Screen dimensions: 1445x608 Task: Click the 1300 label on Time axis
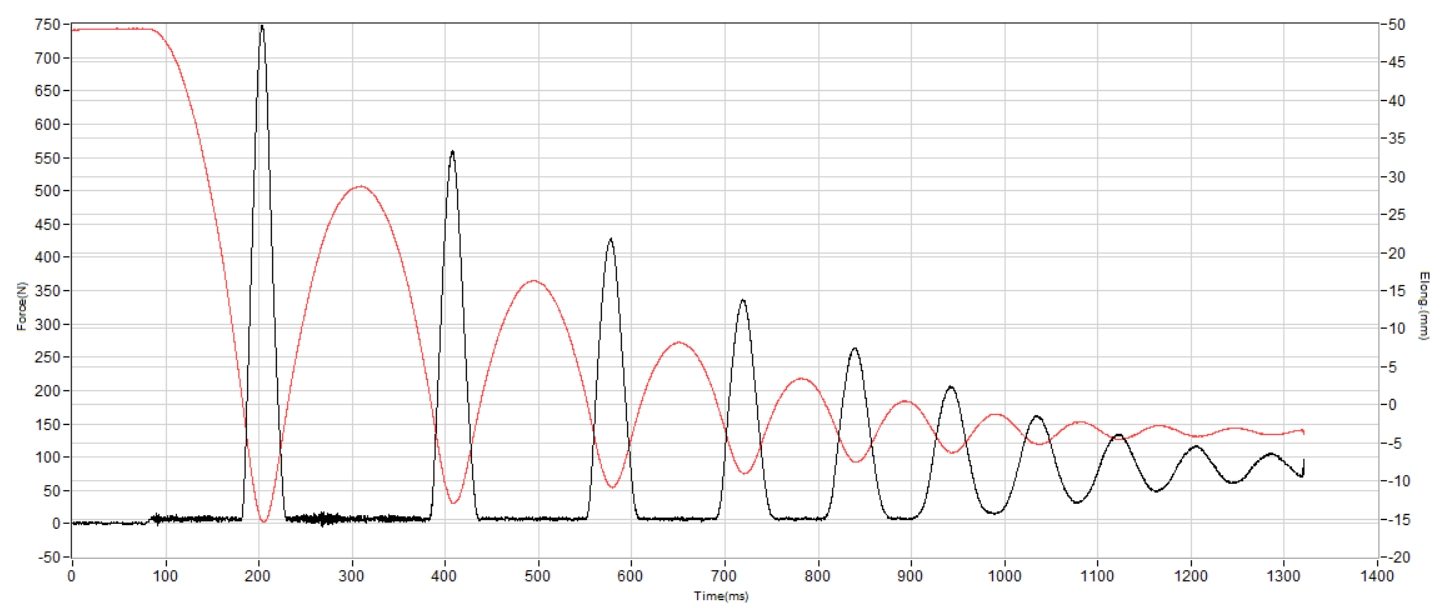click(x=1284, y=578)
